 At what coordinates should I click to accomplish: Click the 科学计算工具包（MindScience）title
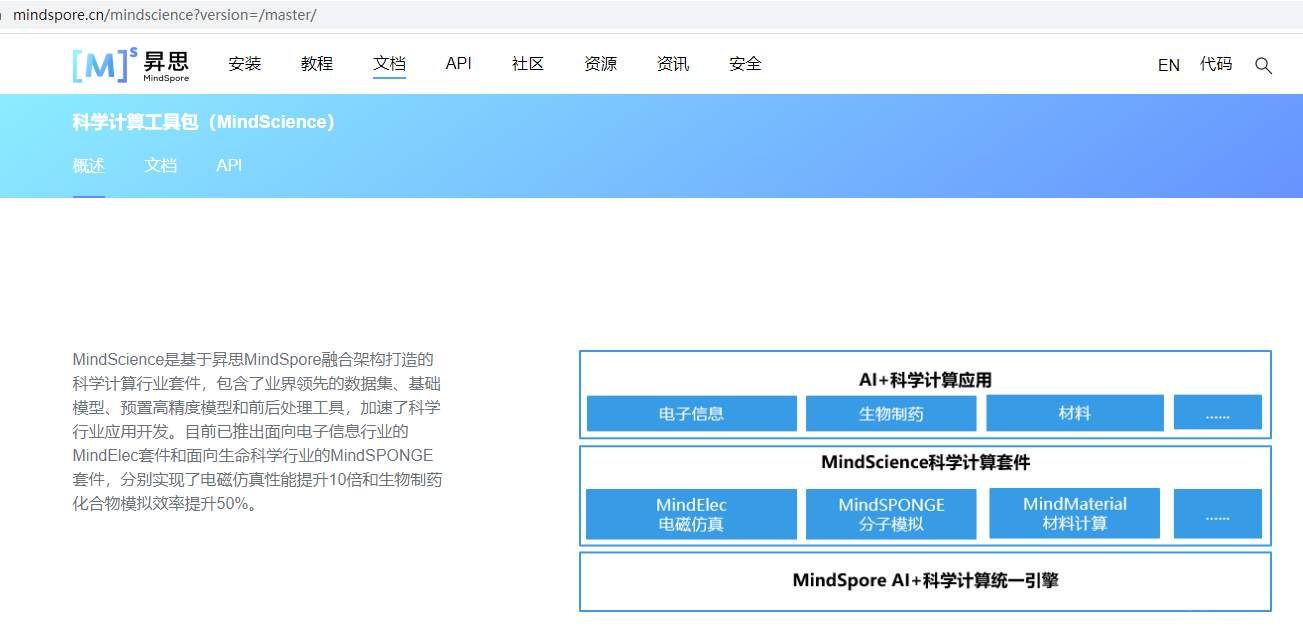point(203,122)
